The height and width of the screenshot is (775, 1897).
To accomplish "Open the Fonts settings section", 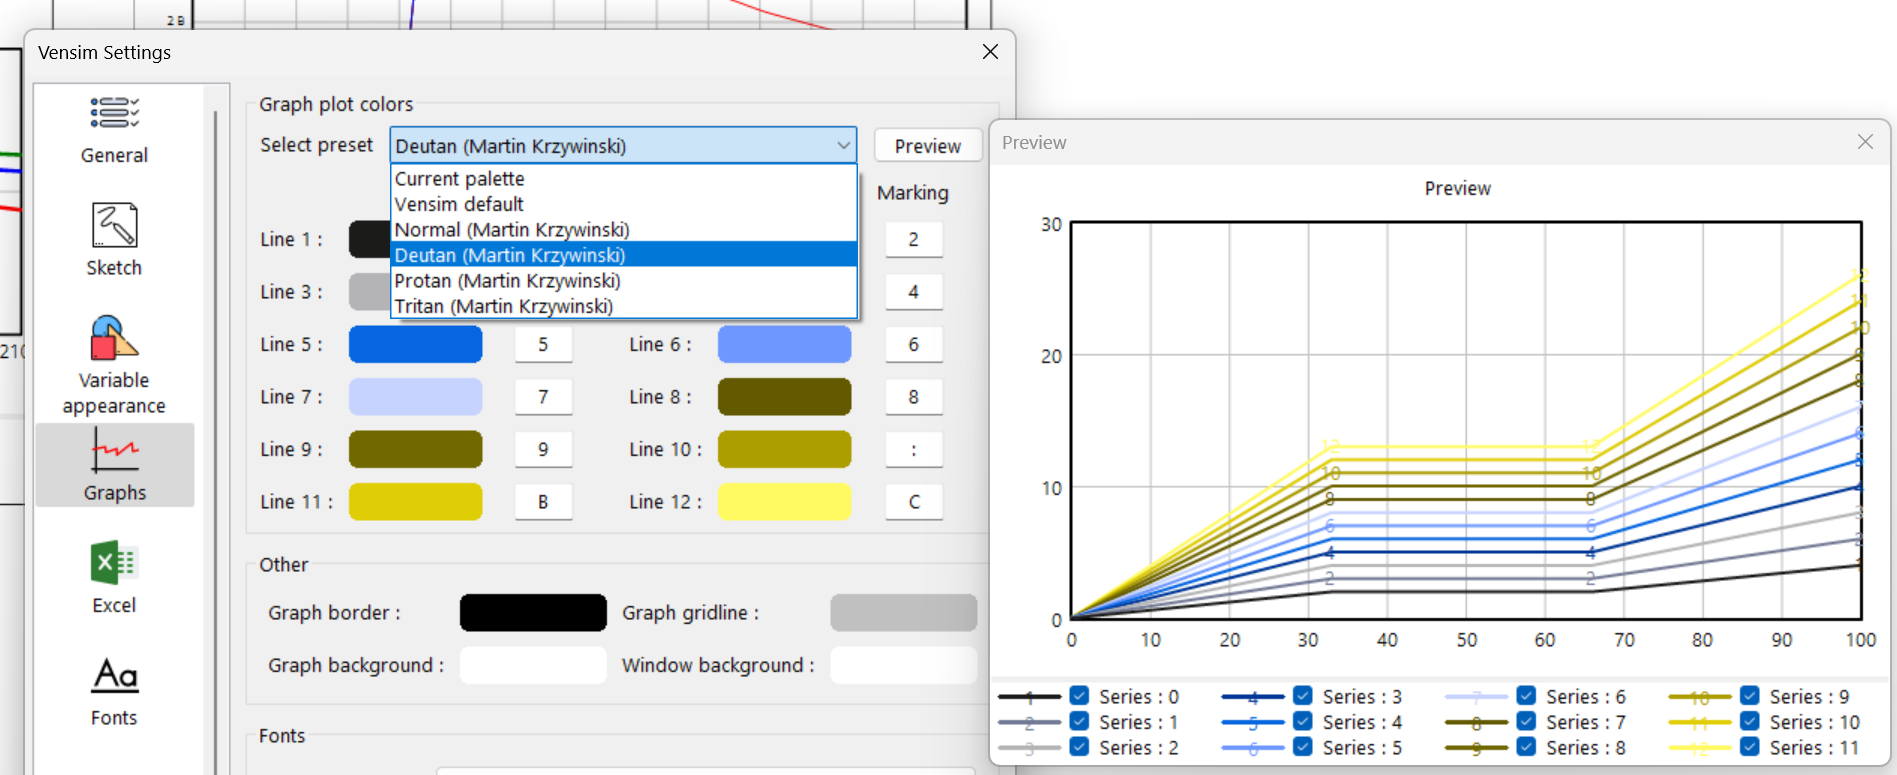I will point(114,692).
